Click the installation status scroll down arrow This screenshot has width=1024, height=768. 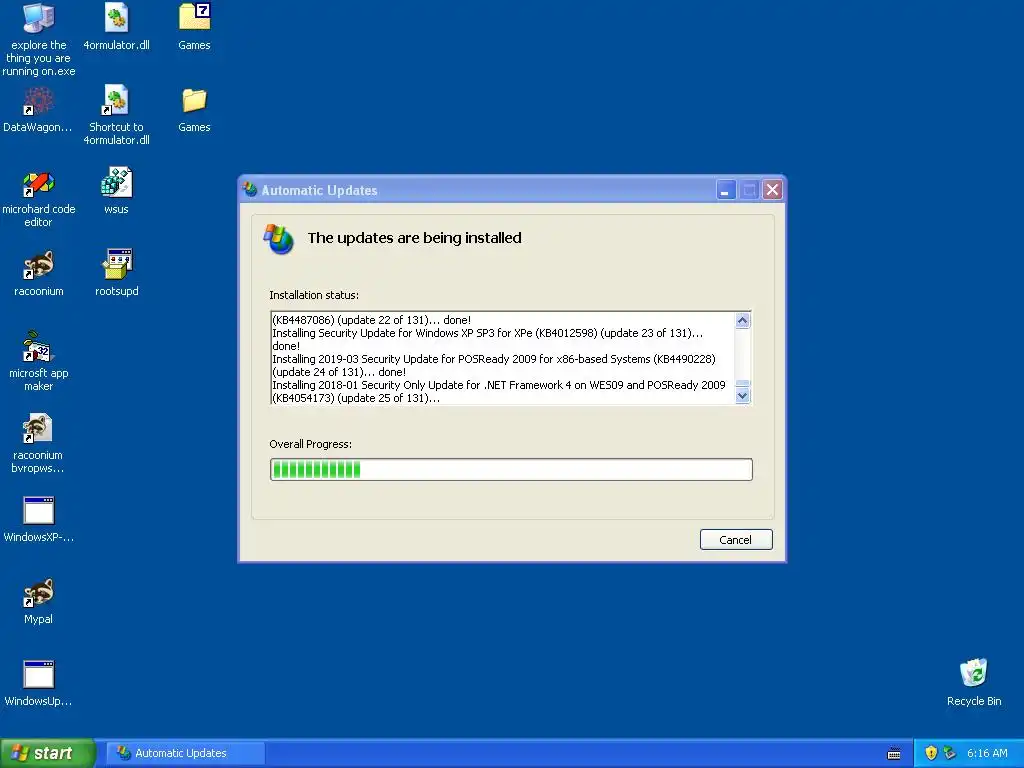tap(743, 396)
